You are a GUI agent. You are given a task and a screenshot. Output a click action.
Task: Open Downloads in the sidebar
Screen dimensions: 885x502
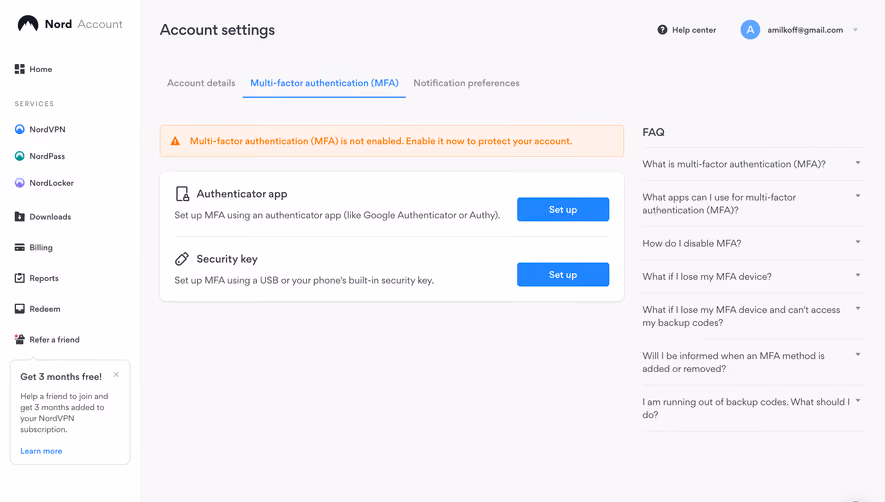50,216
